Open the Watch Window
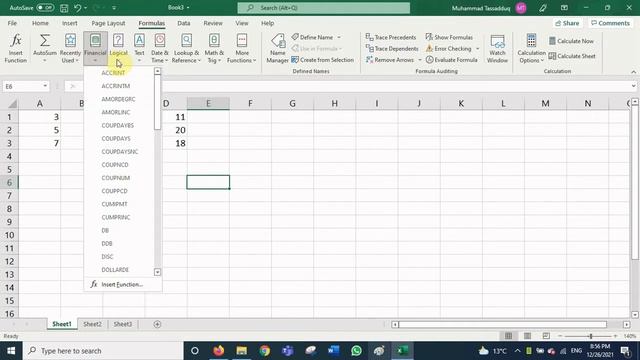This screenshot has width=640, height=360. click(x=497, y=48)
